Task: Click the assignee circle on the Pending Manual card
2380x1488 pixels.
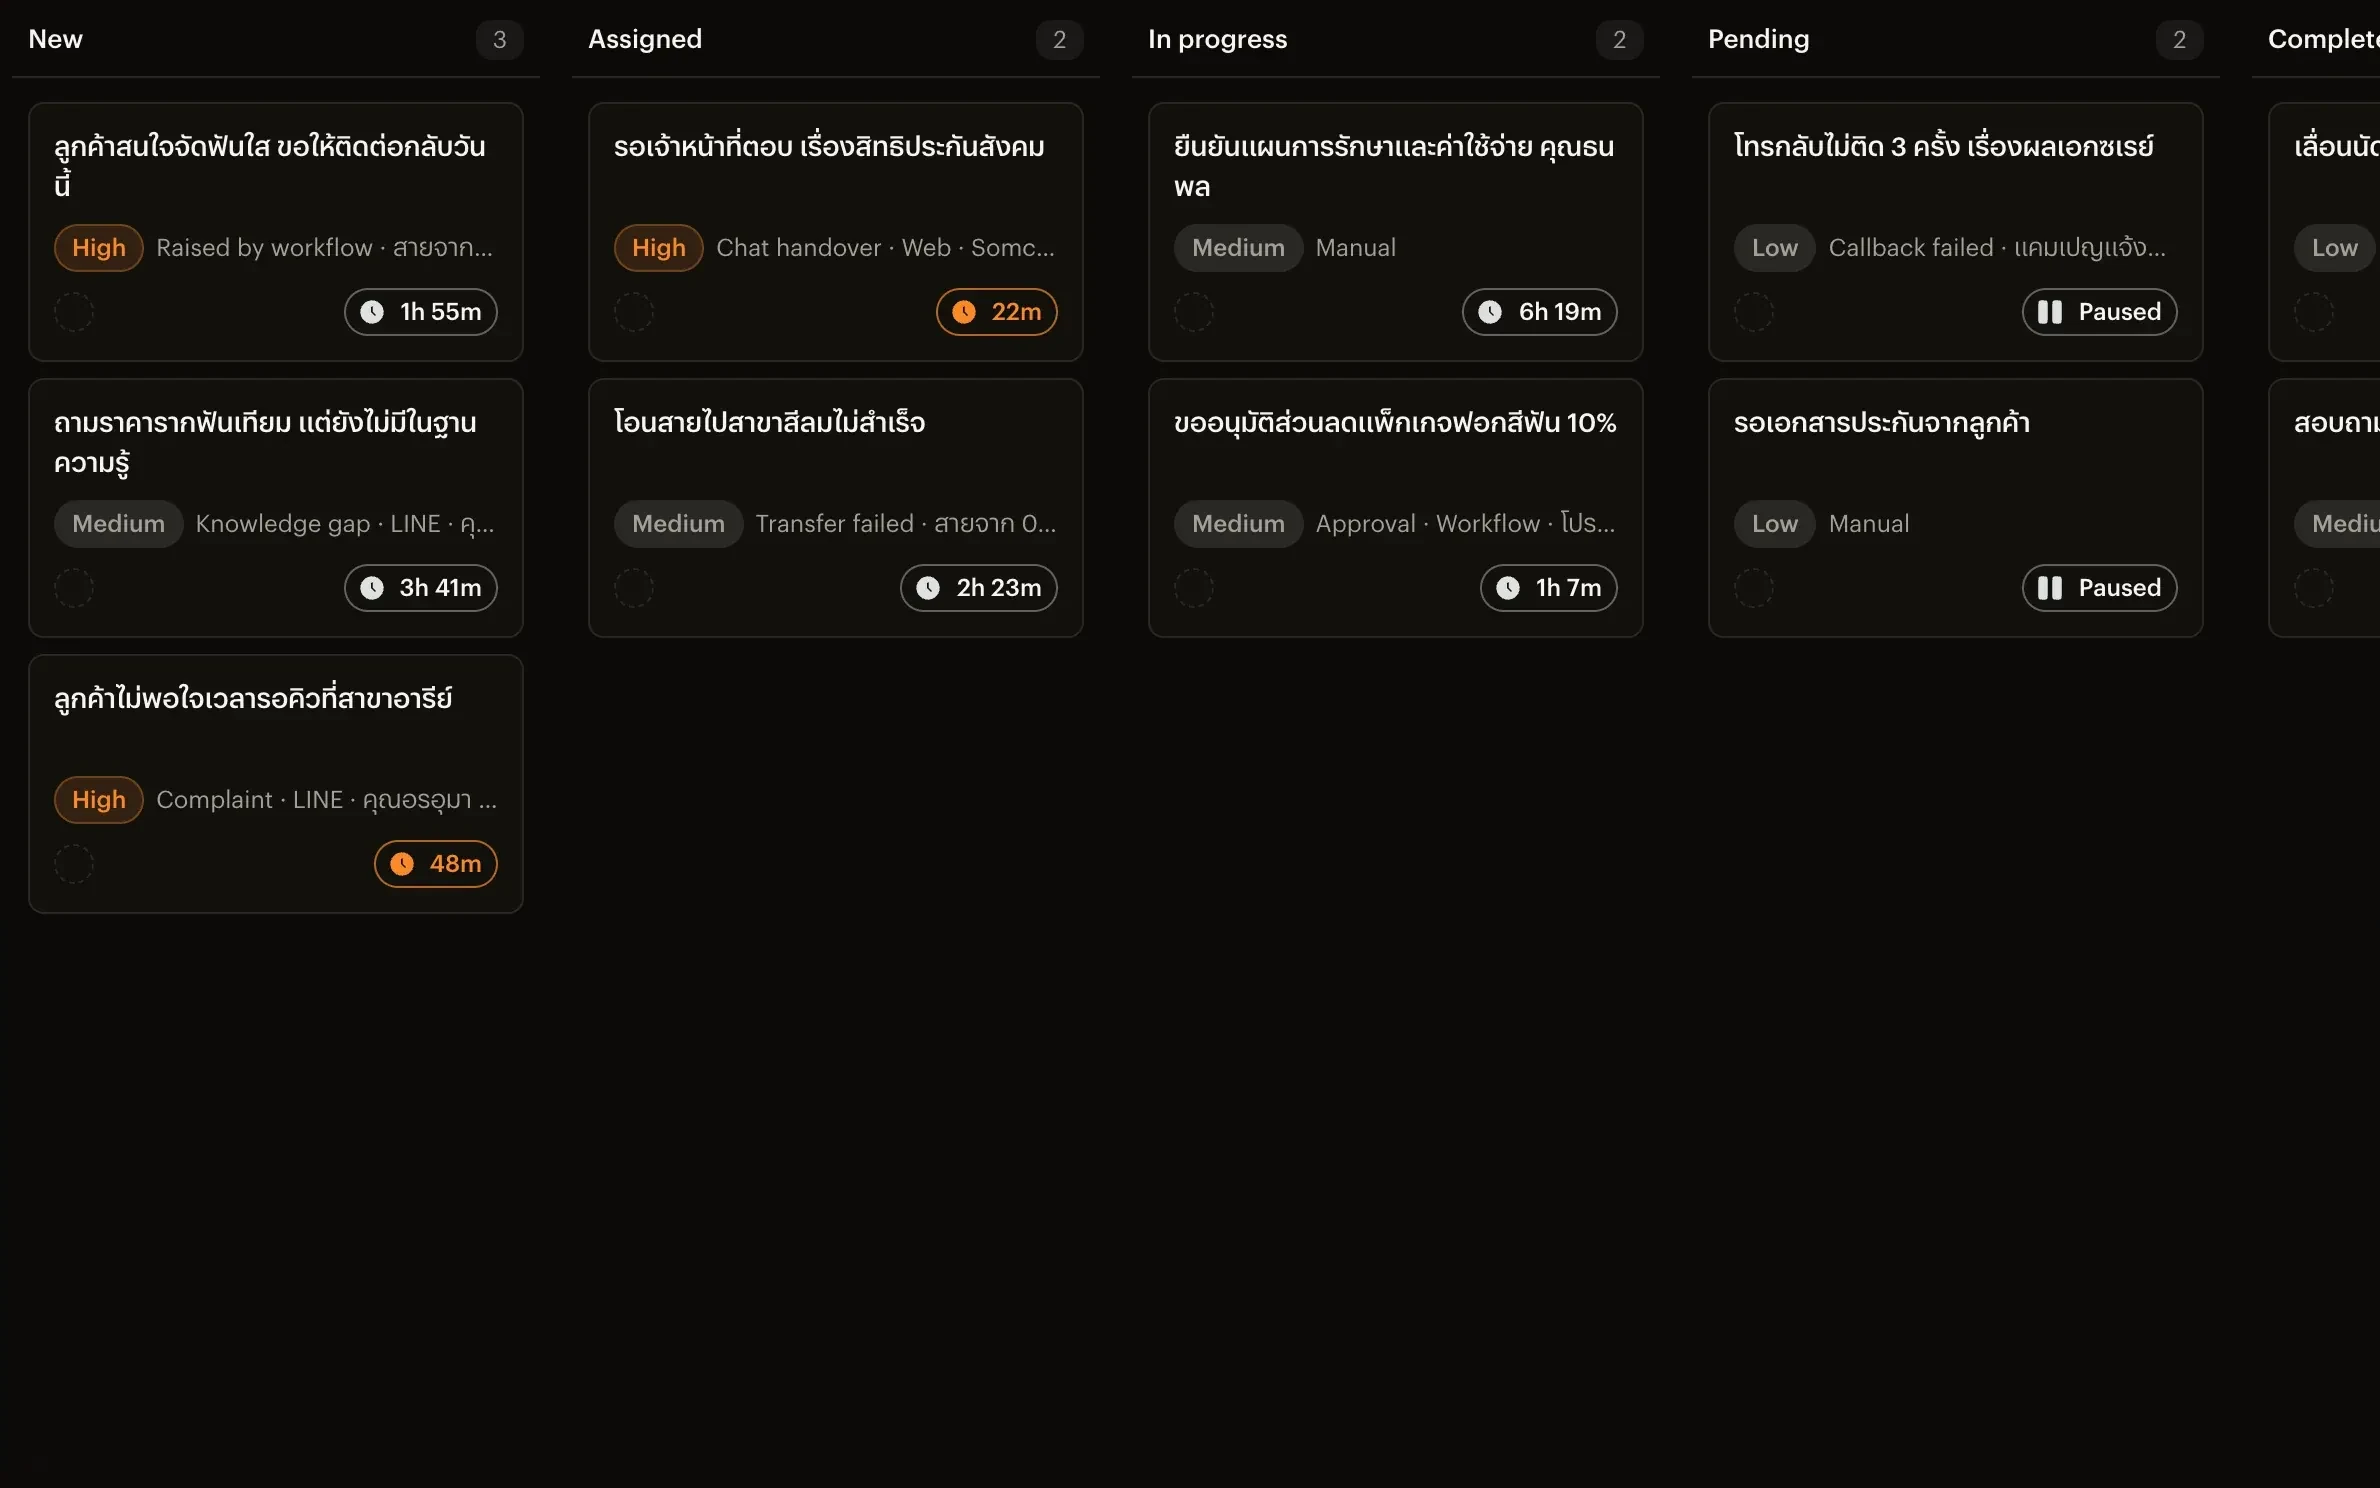Action: [x=1754, y=588]
